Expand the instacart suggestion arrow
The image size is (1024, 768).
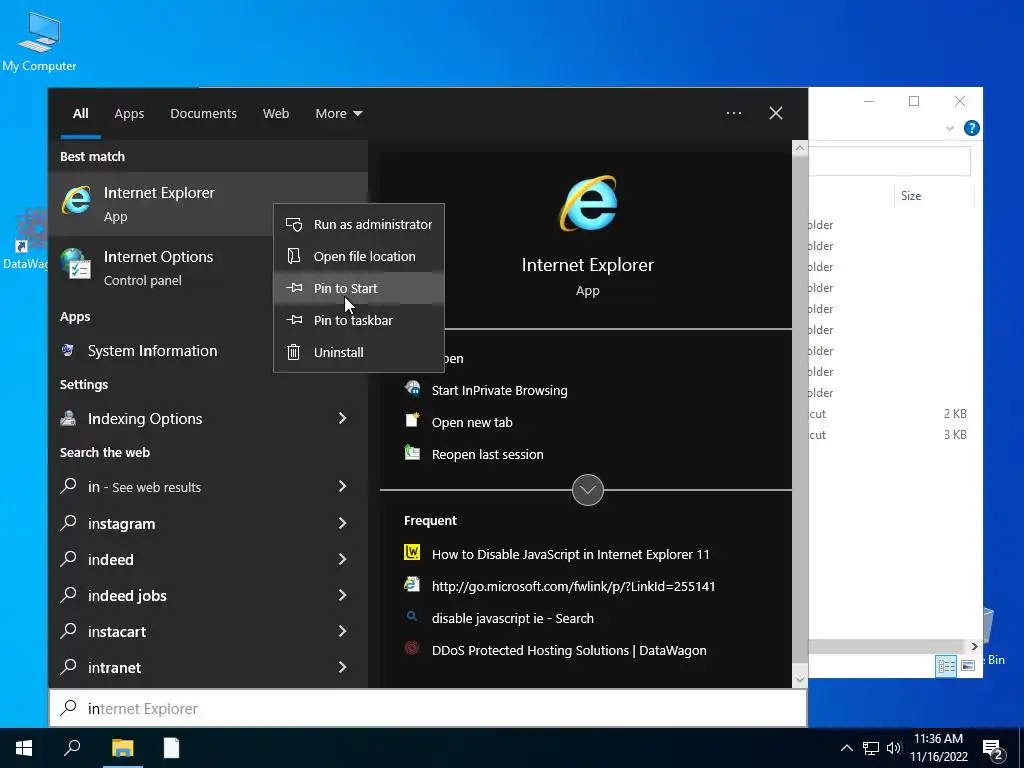pyautogui.click(x=342, y=631)
